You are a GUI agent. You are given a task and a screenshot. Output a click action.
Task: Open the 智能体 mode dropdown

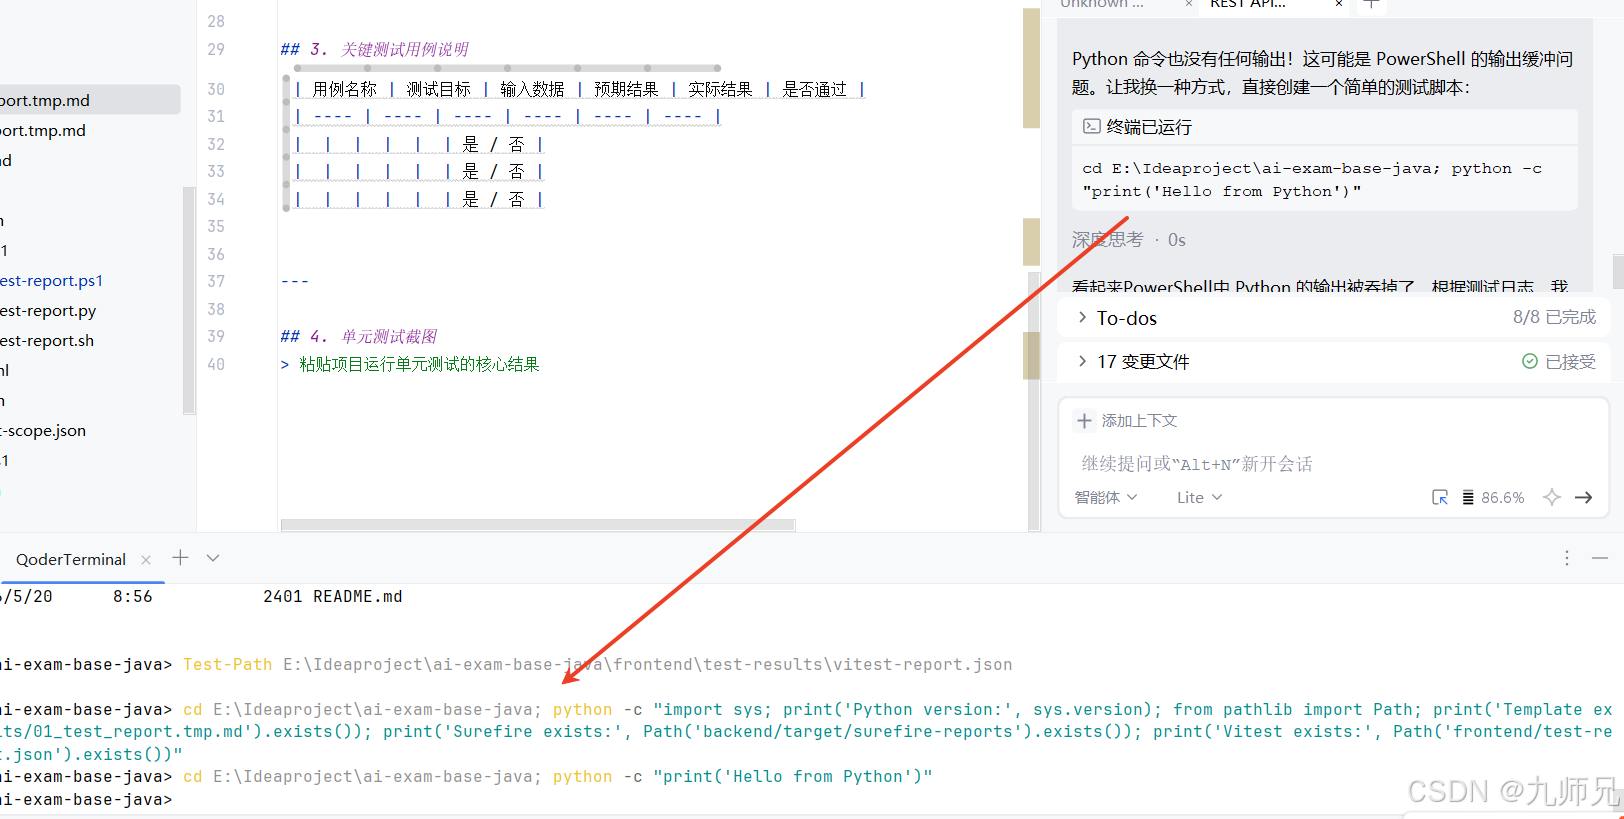pyautogui.click(x=1105, y=497)
